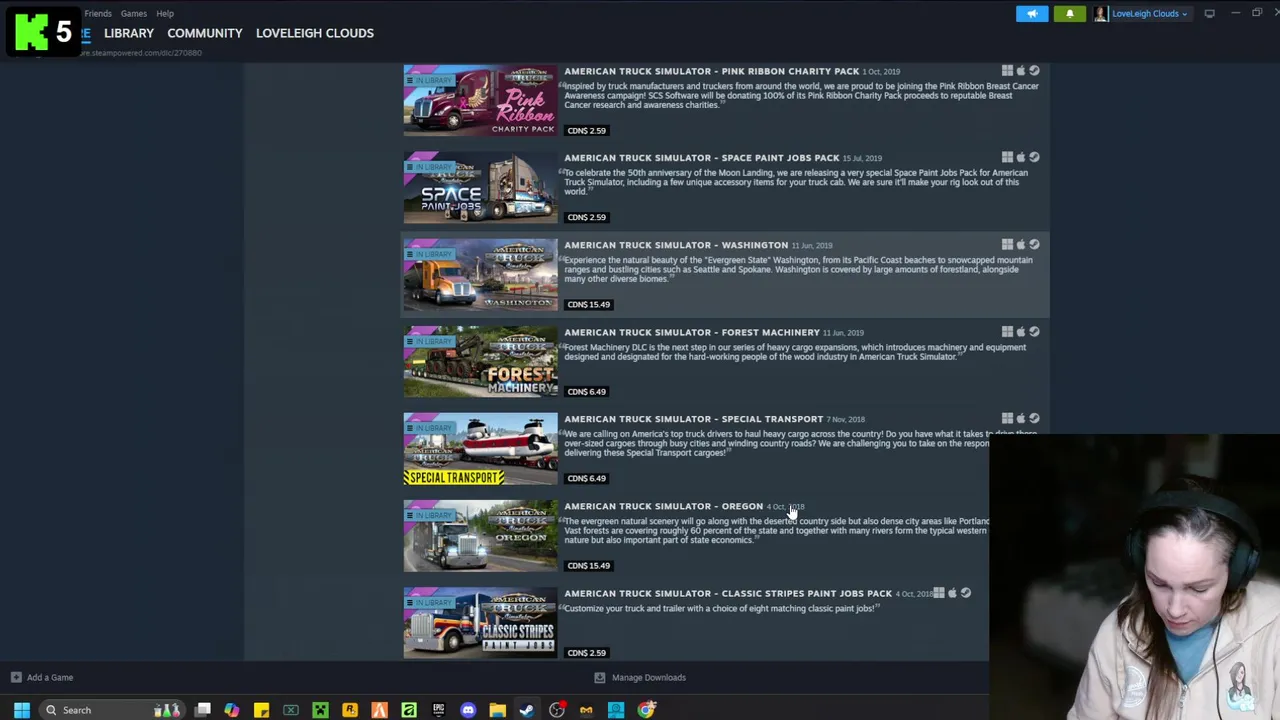Go to the COMMUNITY tab
Image resolution: width=1280 pixels, height=720 pixels.
[x=205, y=33]
